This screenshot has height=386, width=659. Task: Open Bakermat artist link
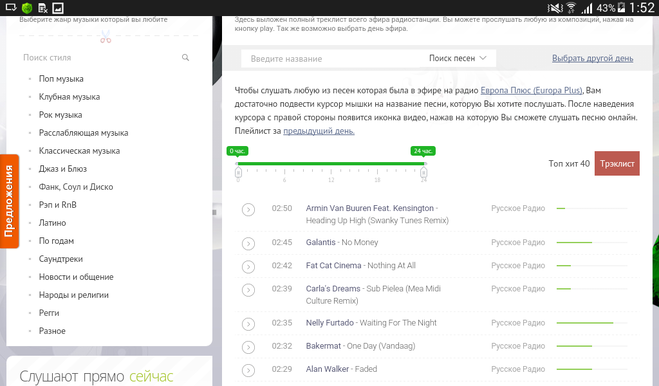coord(323,346)
